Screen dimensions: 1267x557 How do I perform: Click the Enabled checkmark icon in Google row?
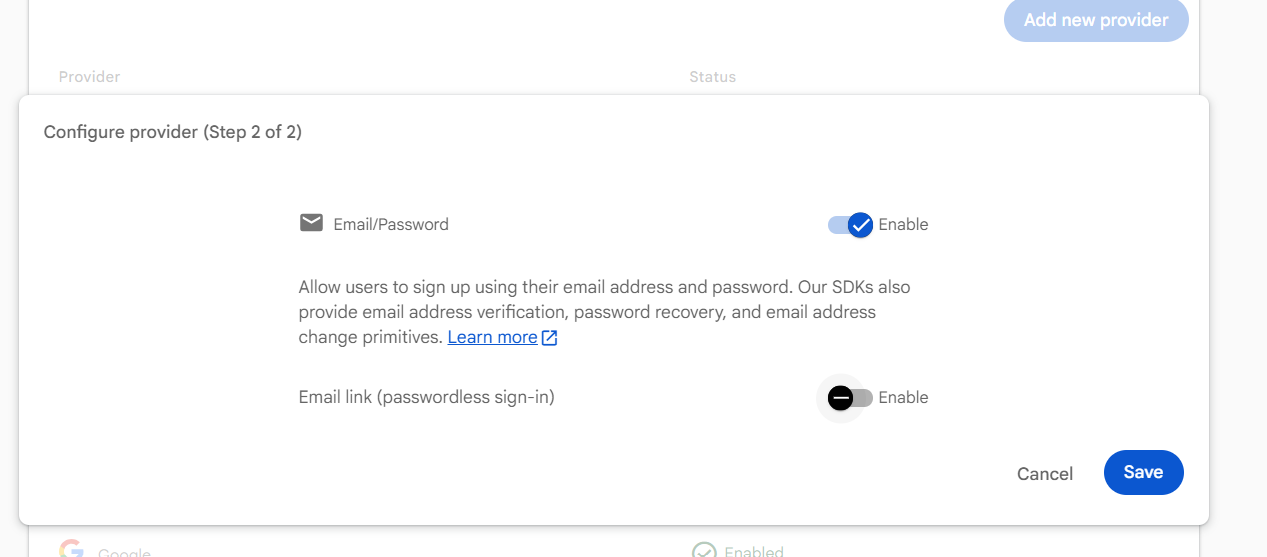coord(705,551)
